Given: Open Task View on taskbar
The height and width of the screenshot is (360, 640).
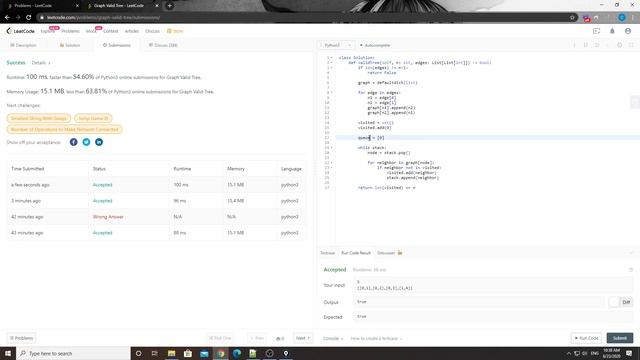Looking at the screenshot, I should 155,353.
